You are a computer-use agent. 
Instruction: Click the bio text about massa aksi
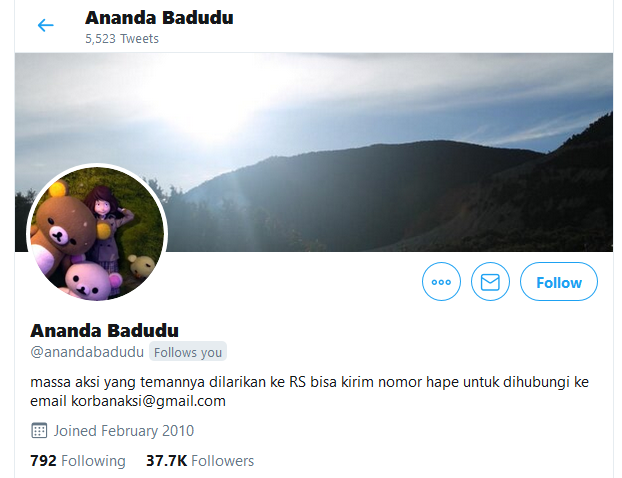[x=309, y=392]
